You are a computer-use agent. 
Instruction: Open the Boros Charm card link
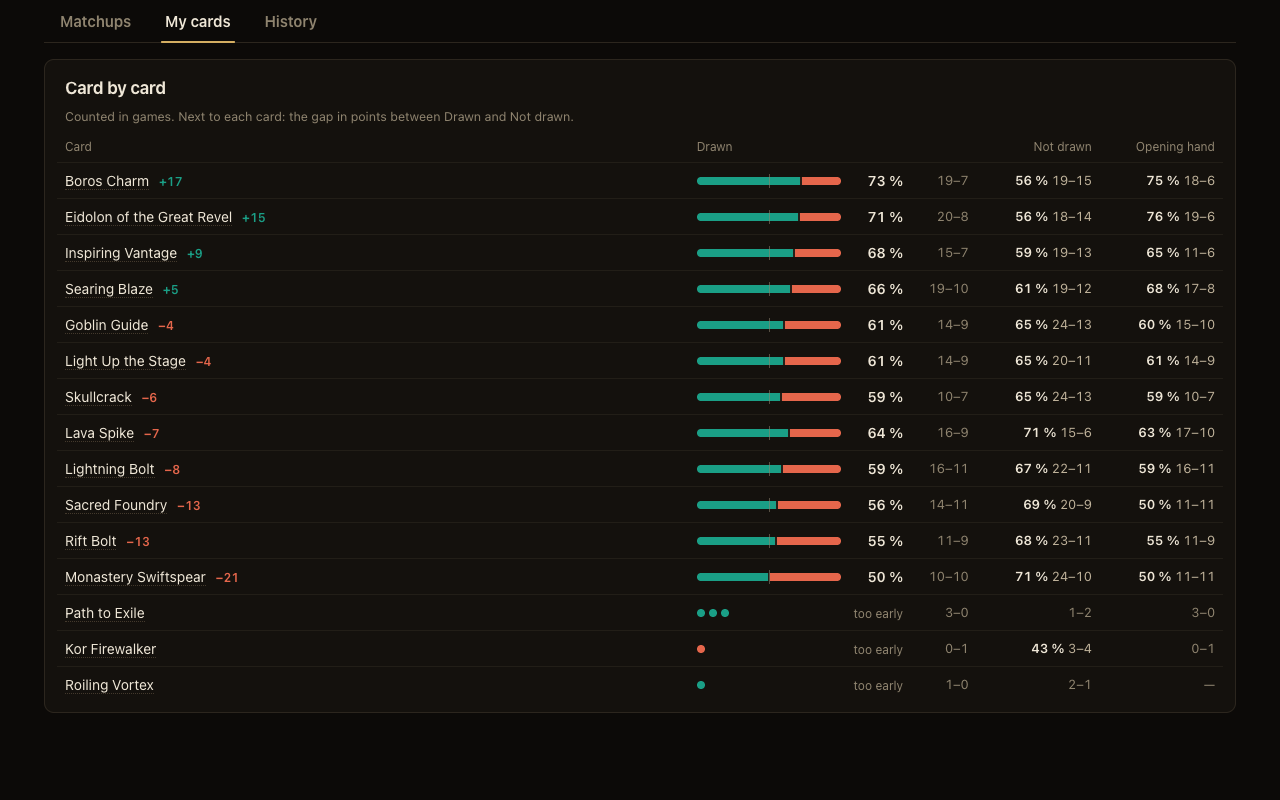(x=107, y=181)
